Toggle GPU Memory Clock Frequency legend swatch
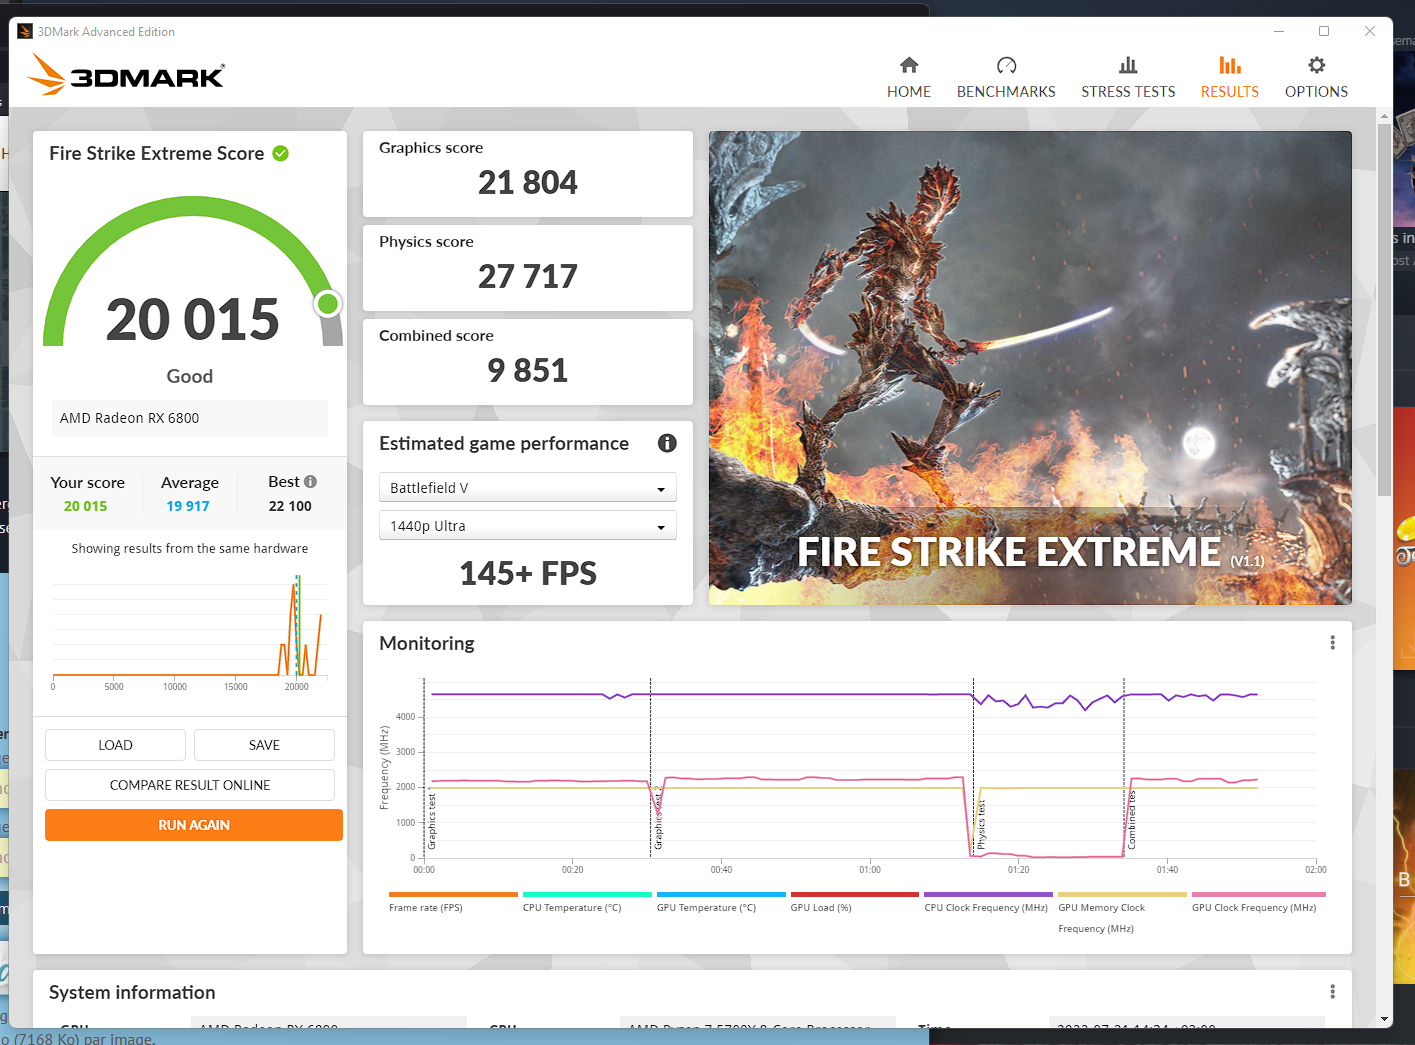1415x1045 pixels. tap(1122, 894)
